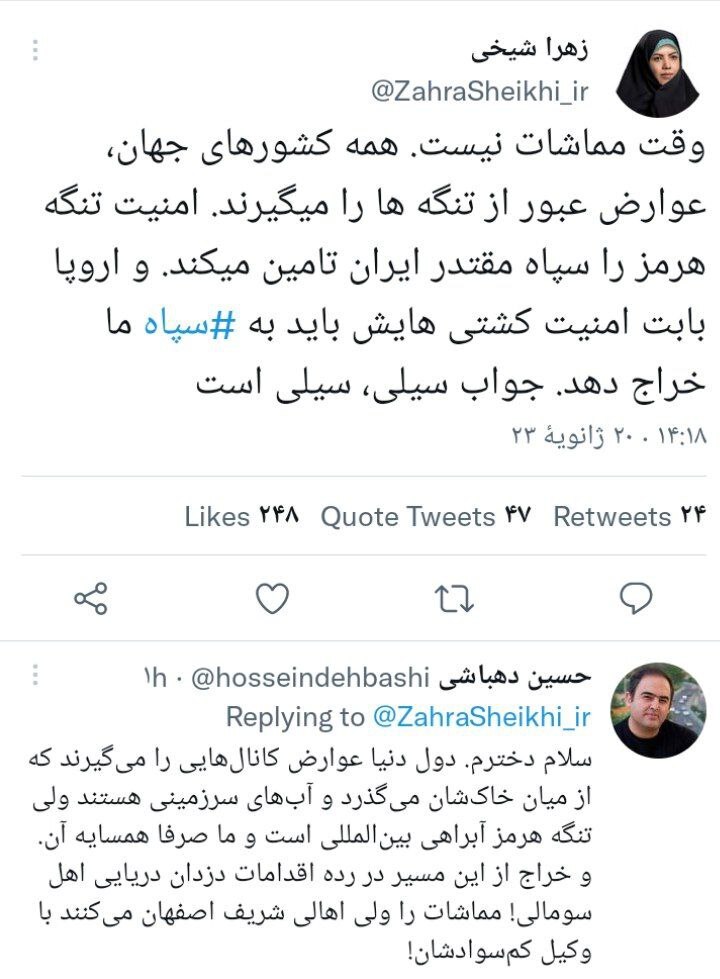Viewport: 720px width, 979px height.
Task: Click the @ZahraSheikhi_ir handle under the name
Action: (480, 92)
